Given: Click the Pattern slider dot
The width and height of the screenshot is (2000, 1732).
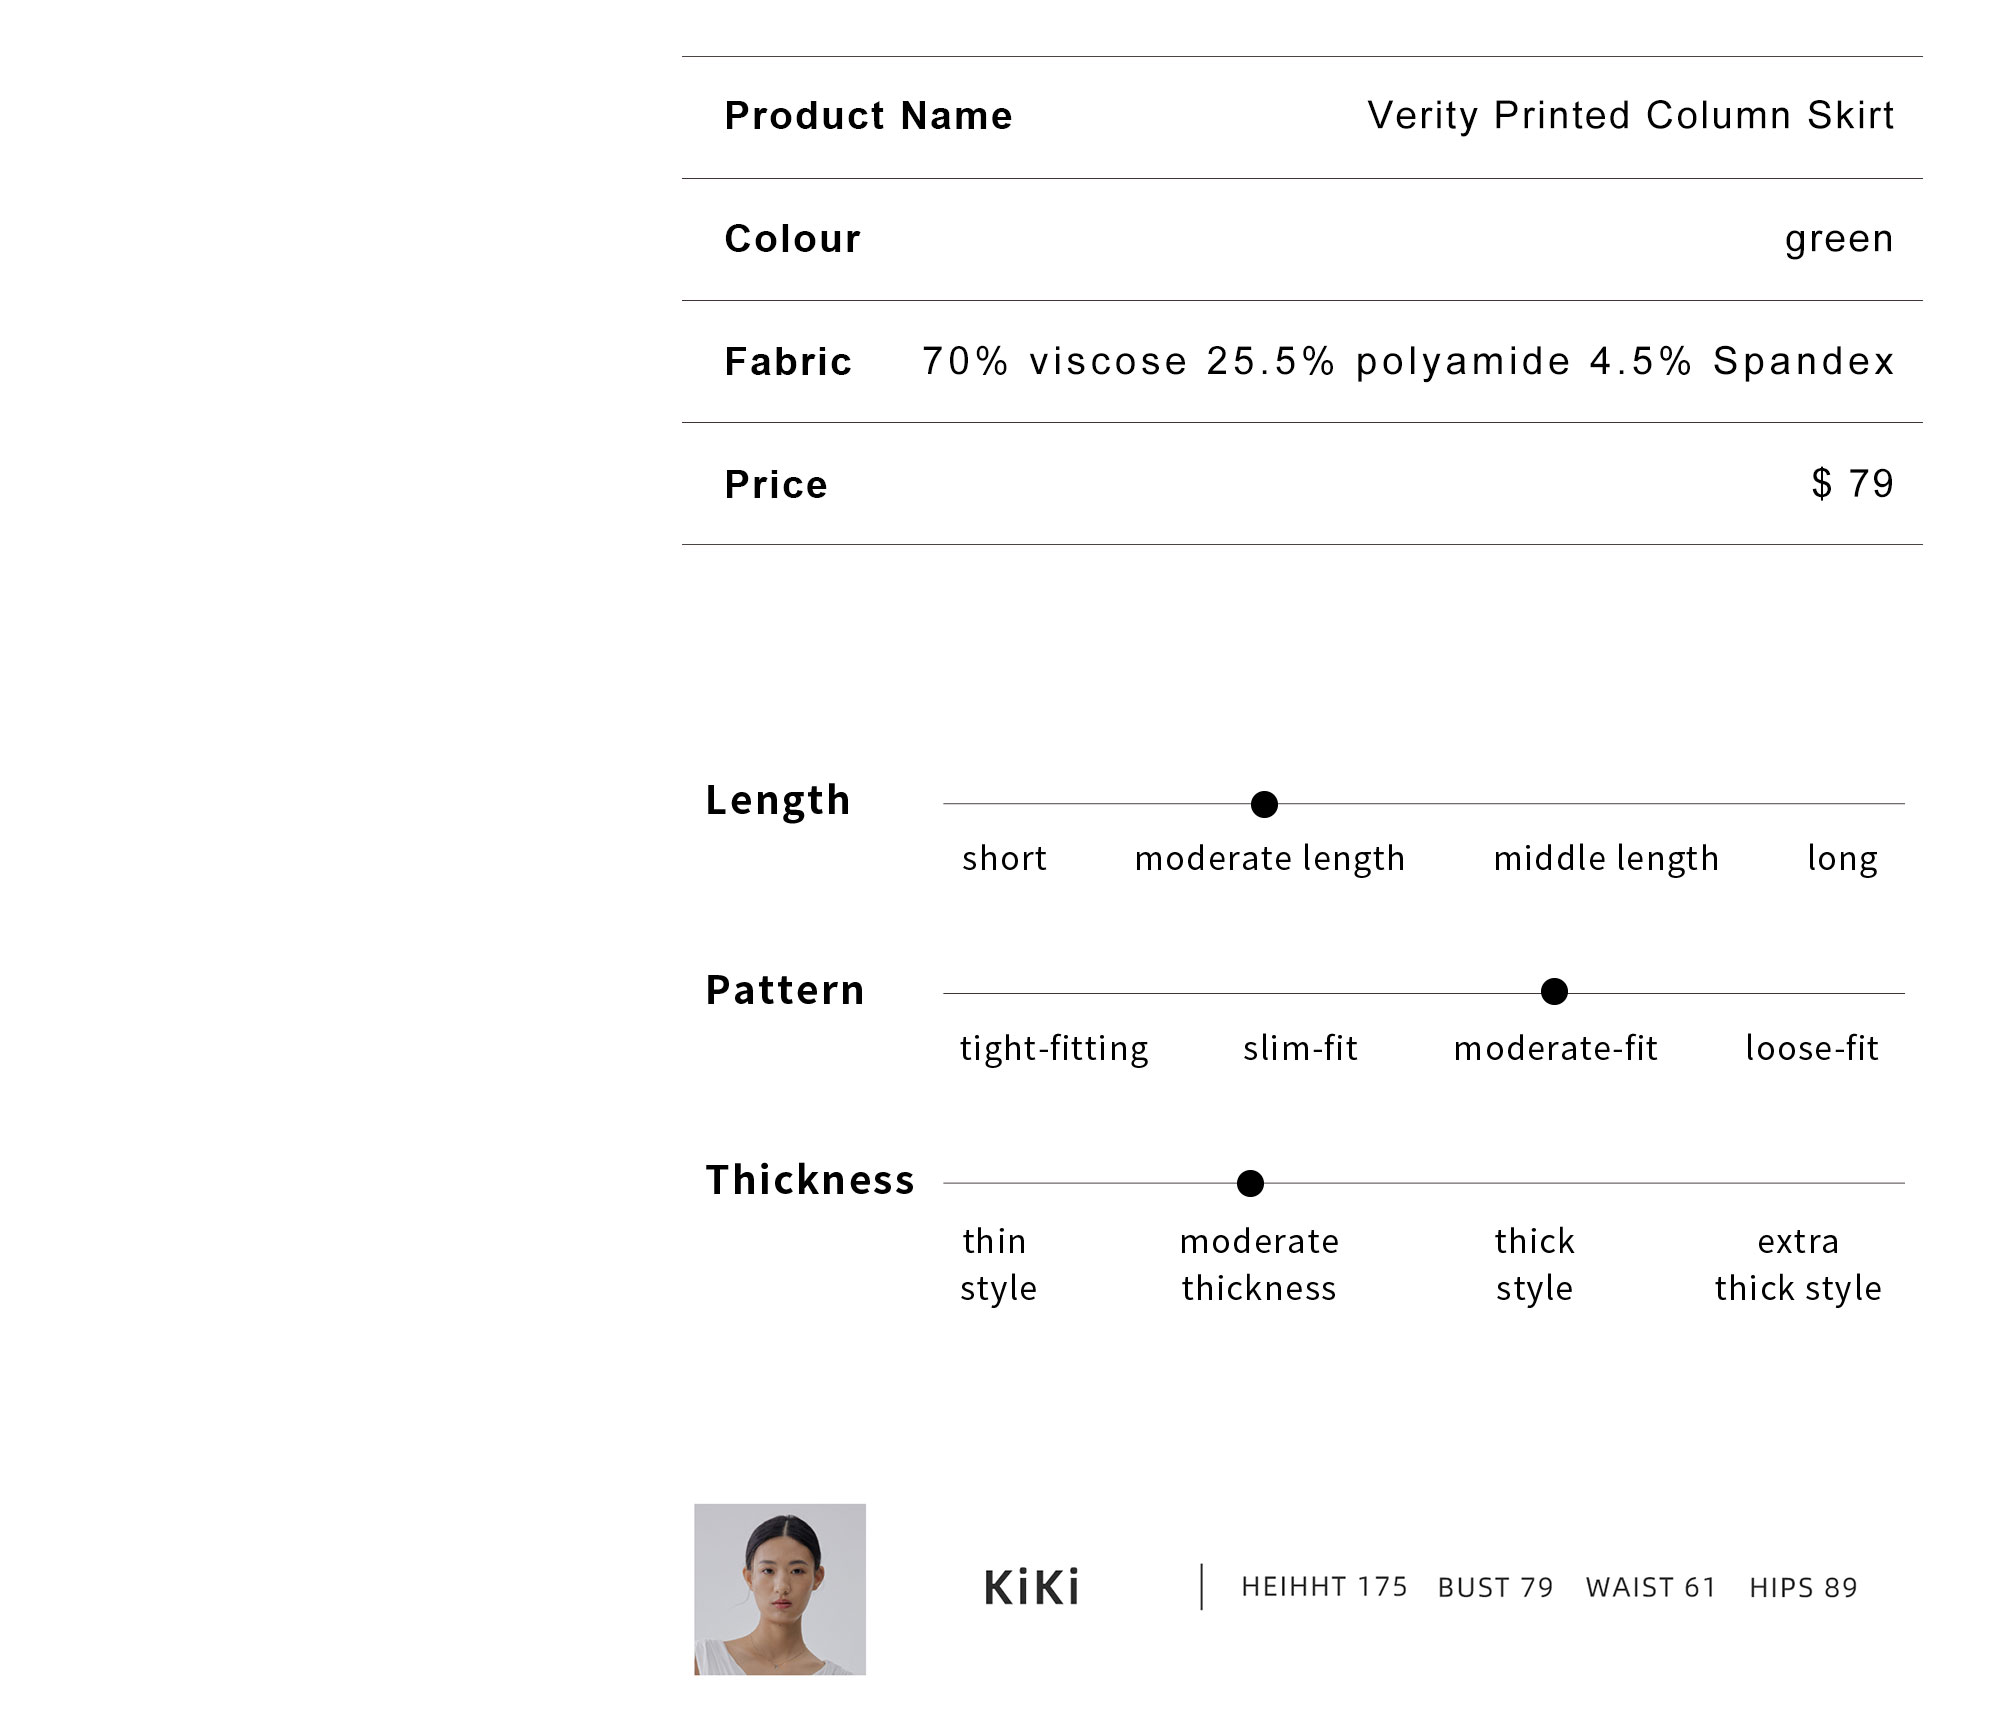Looking at the screenshot, I should pos(1554,991).
